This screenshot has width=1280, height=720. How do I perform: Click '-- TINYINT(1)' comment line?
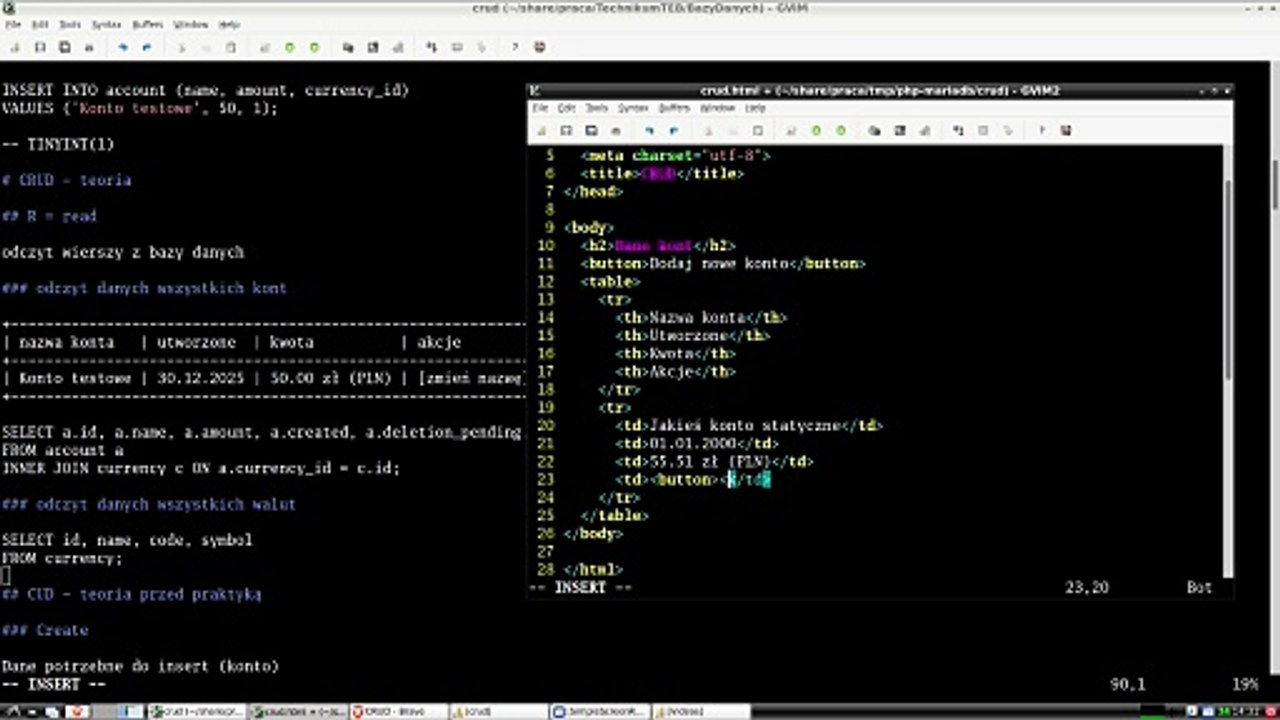tap(58, 144)
